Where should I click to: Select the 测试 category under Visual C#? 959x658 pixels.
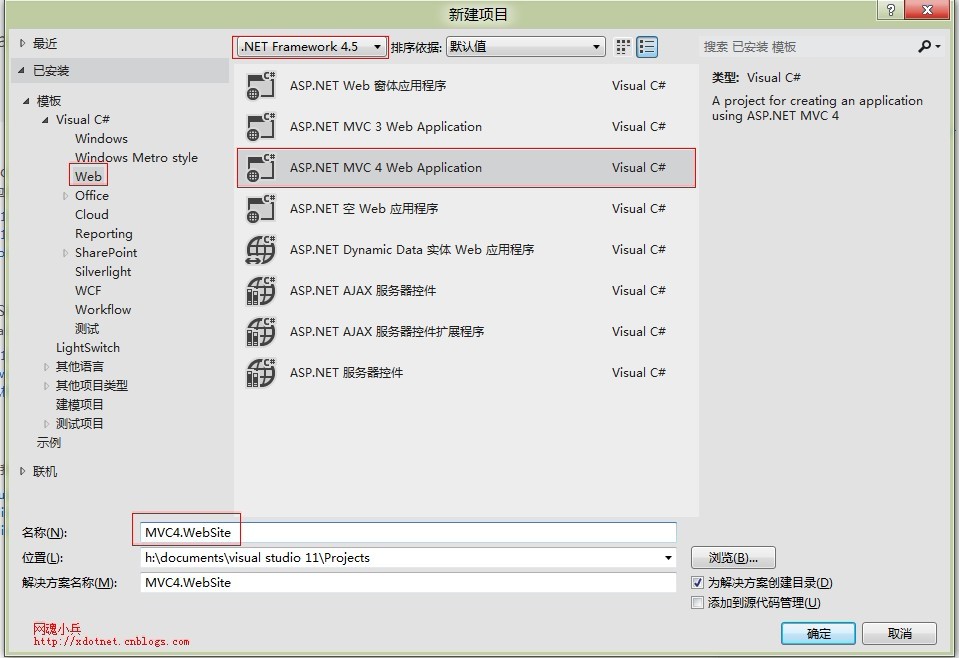pyautogui.click(x=87, y=328)
